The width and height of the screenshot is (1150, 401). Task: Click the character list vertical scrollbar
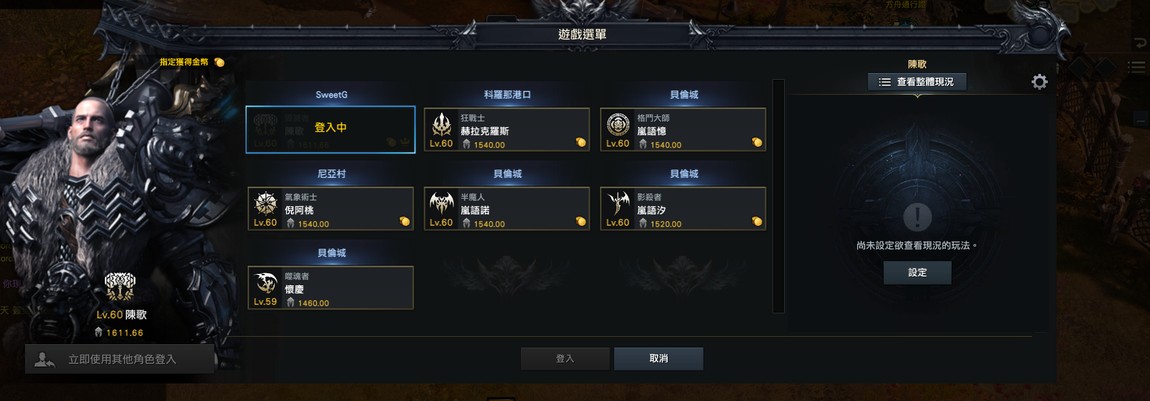779,196
